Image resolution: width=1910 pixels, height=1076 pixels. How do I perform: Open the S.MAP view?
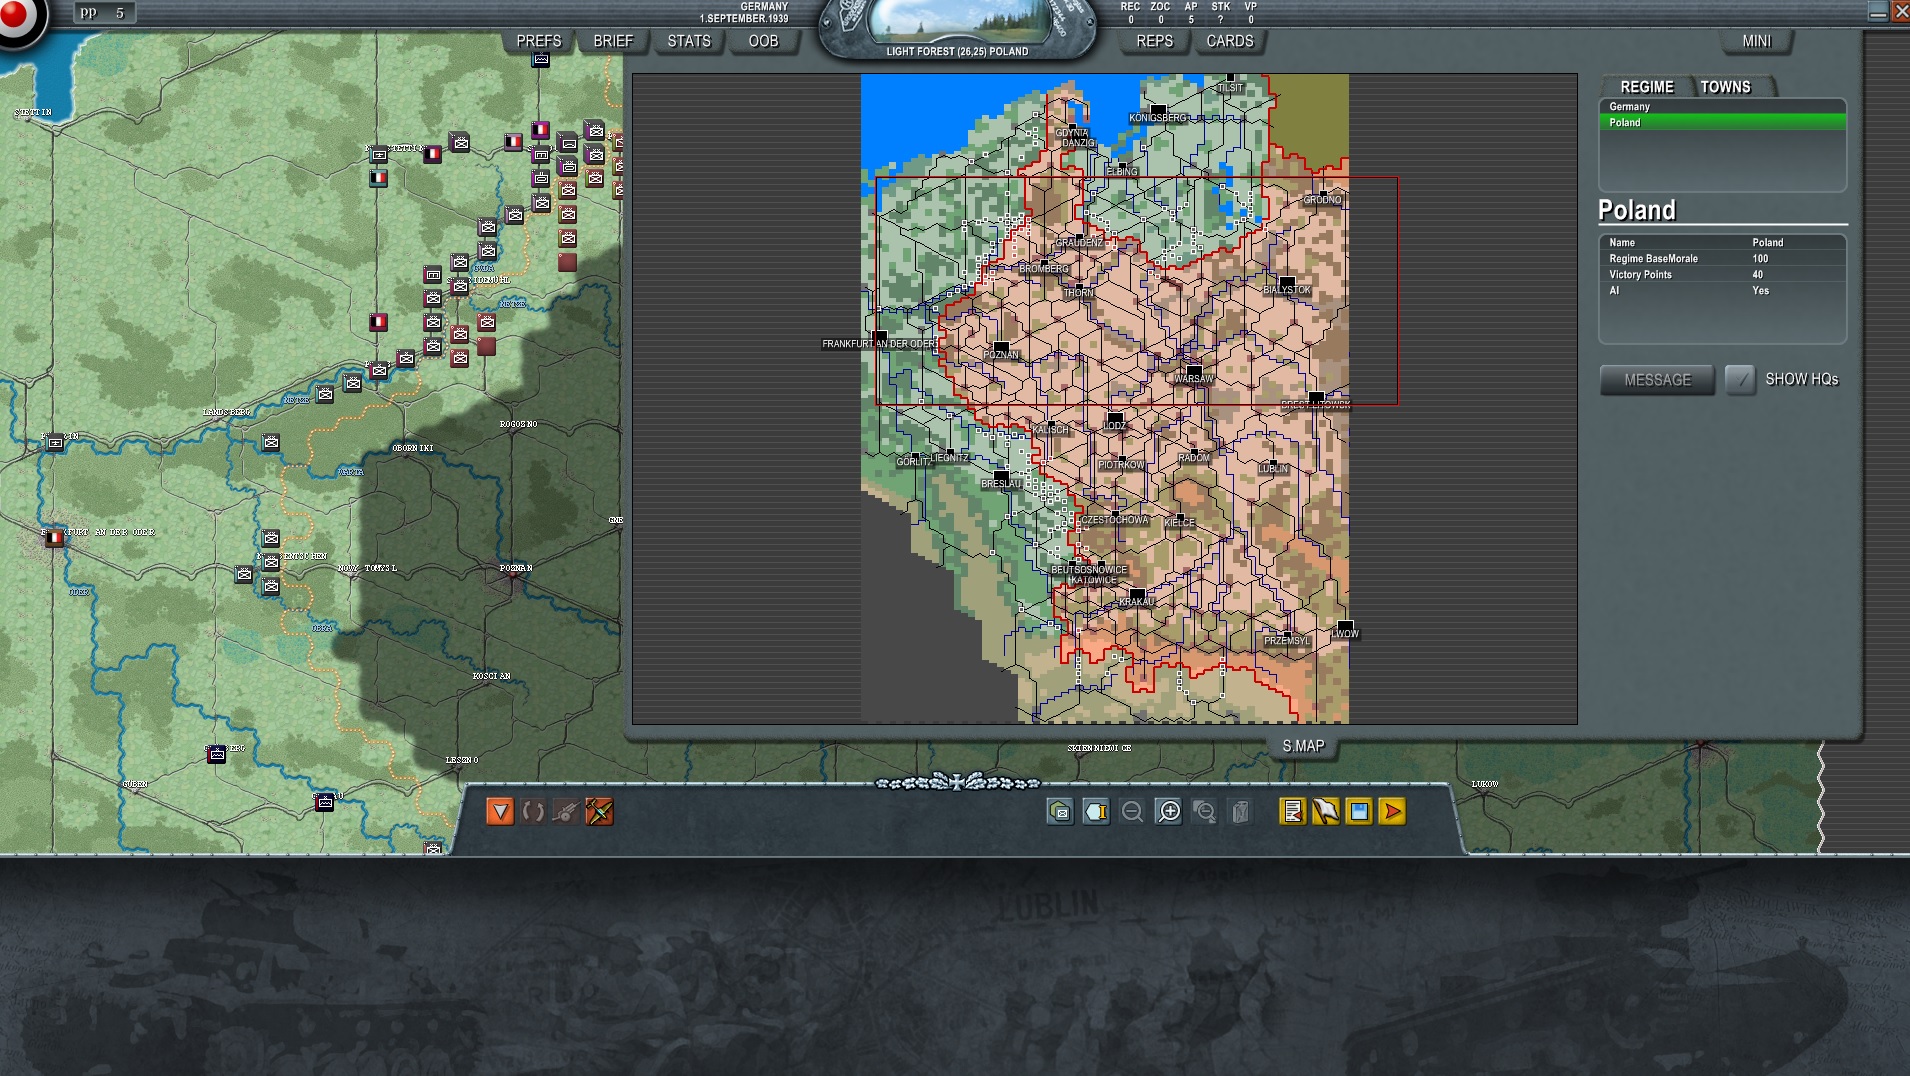pos(1303,746)
